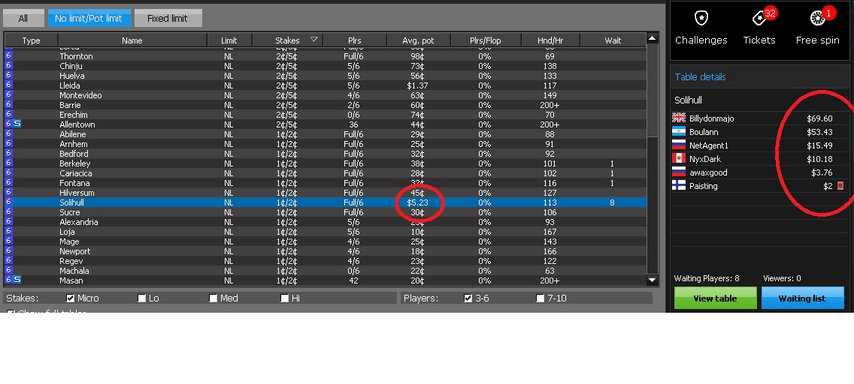Click the speed table icon on Allentown row
Viewport: 854px width, 384px height.
[17, 124]
